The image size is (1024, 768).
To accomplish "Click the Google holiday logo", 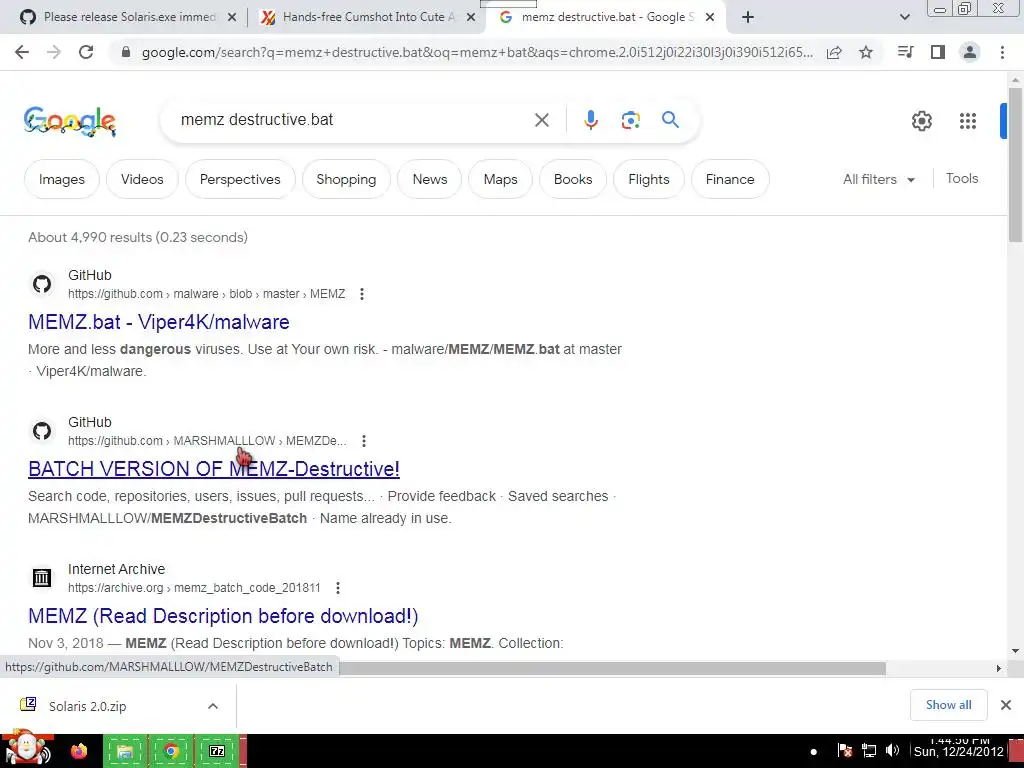I will [70, 121].
